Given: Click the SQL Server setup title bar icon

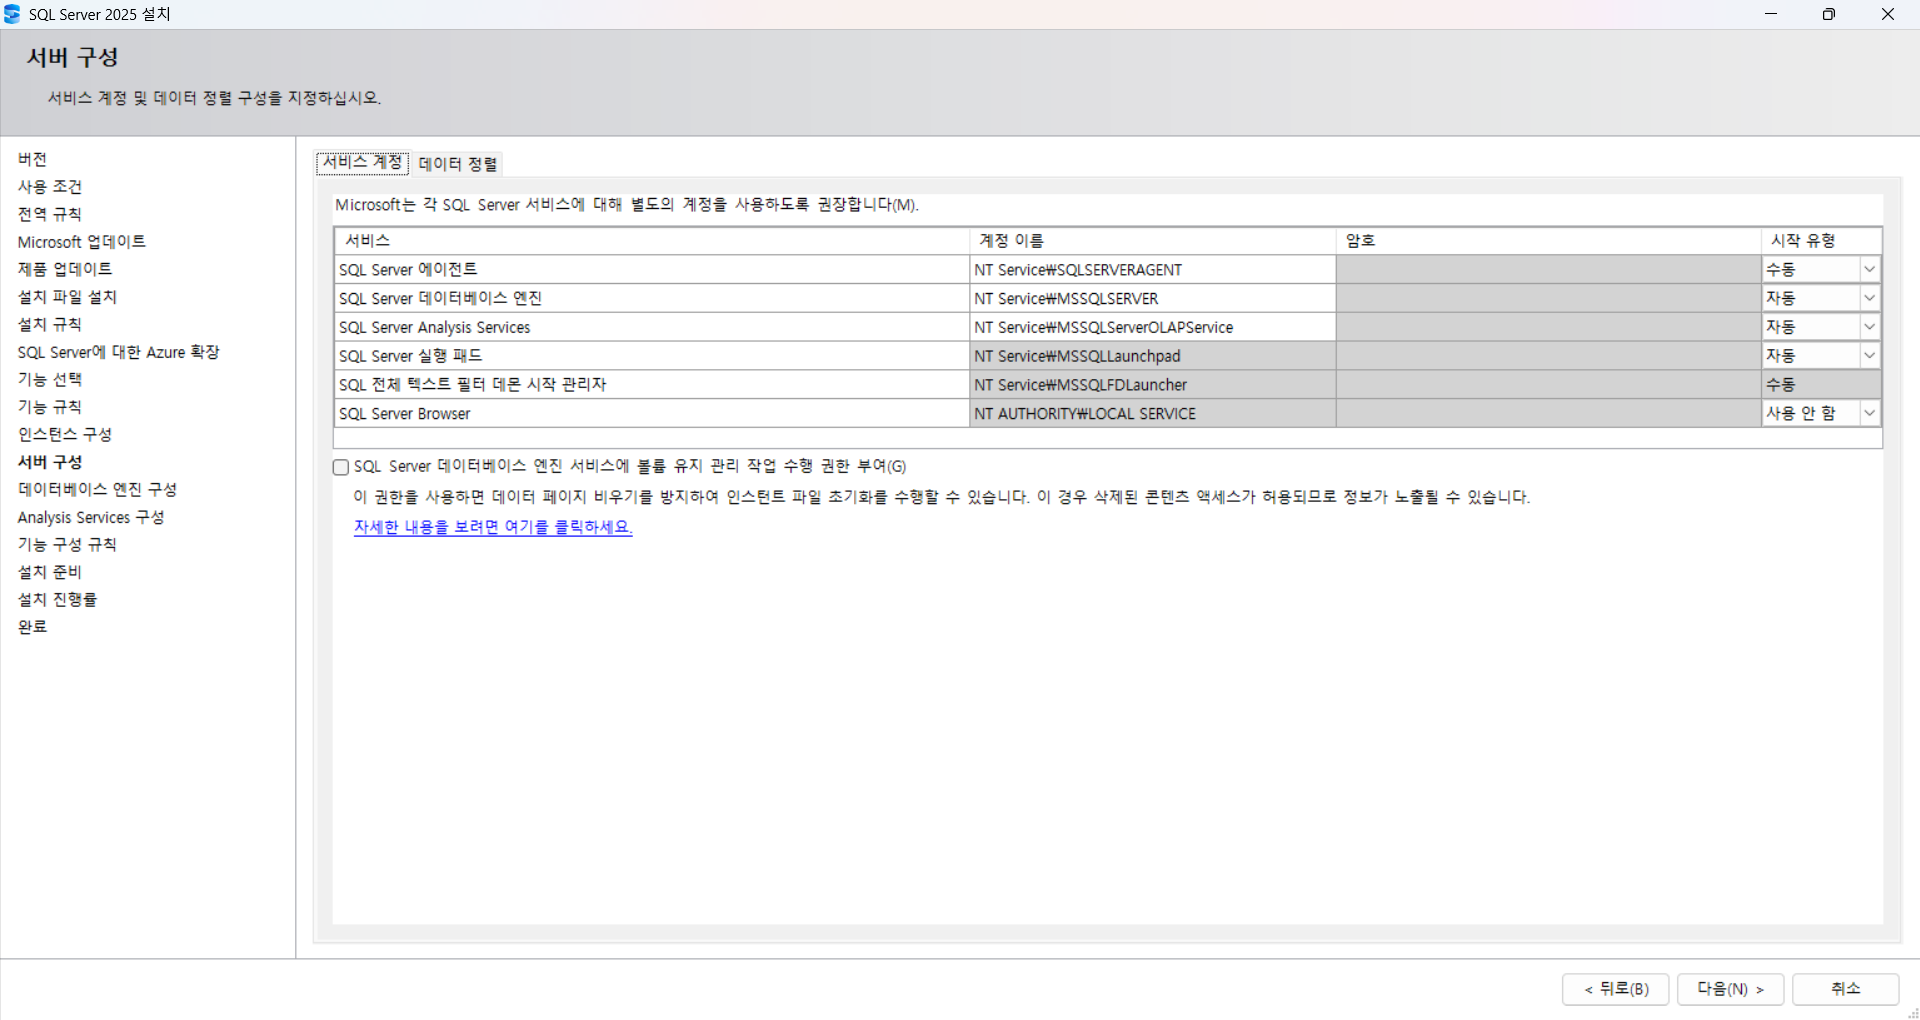Looking at the screenshot, I should [12, 14].
